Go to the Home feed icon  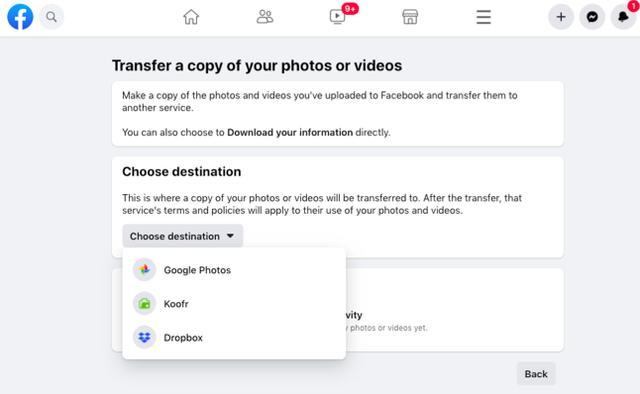[x=191, y=17]
